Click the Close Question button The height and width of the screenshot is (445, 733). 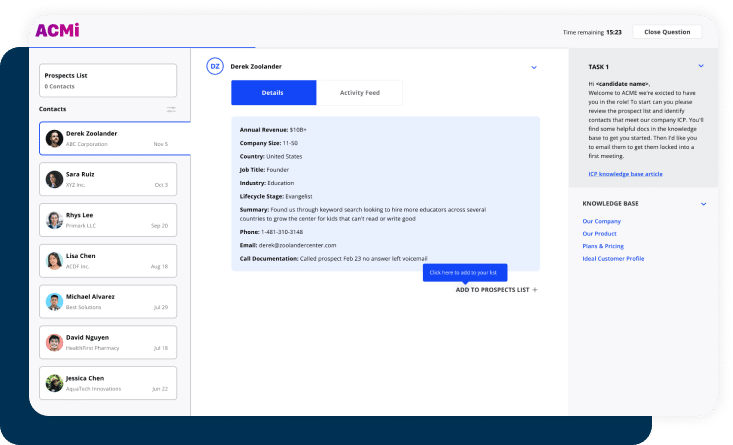click(667, 32)
